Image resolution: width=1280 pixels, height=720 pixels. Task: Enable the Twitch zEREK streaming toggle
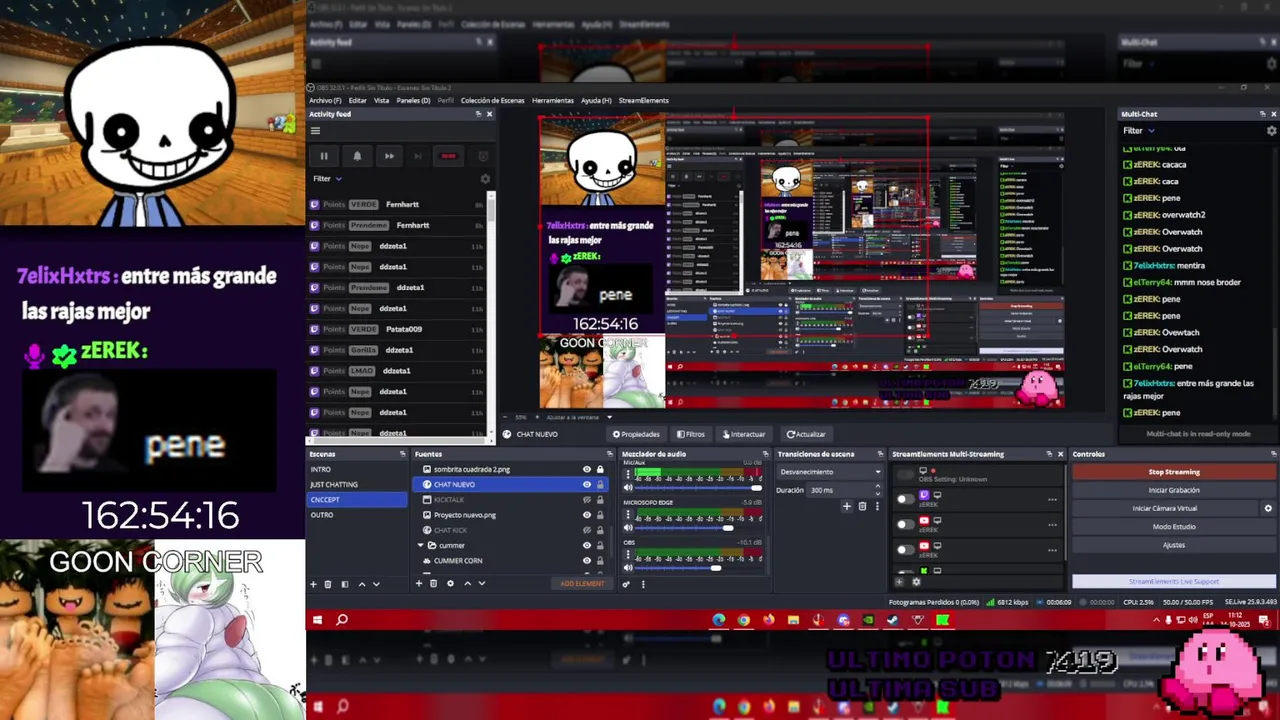click(906, 498)
